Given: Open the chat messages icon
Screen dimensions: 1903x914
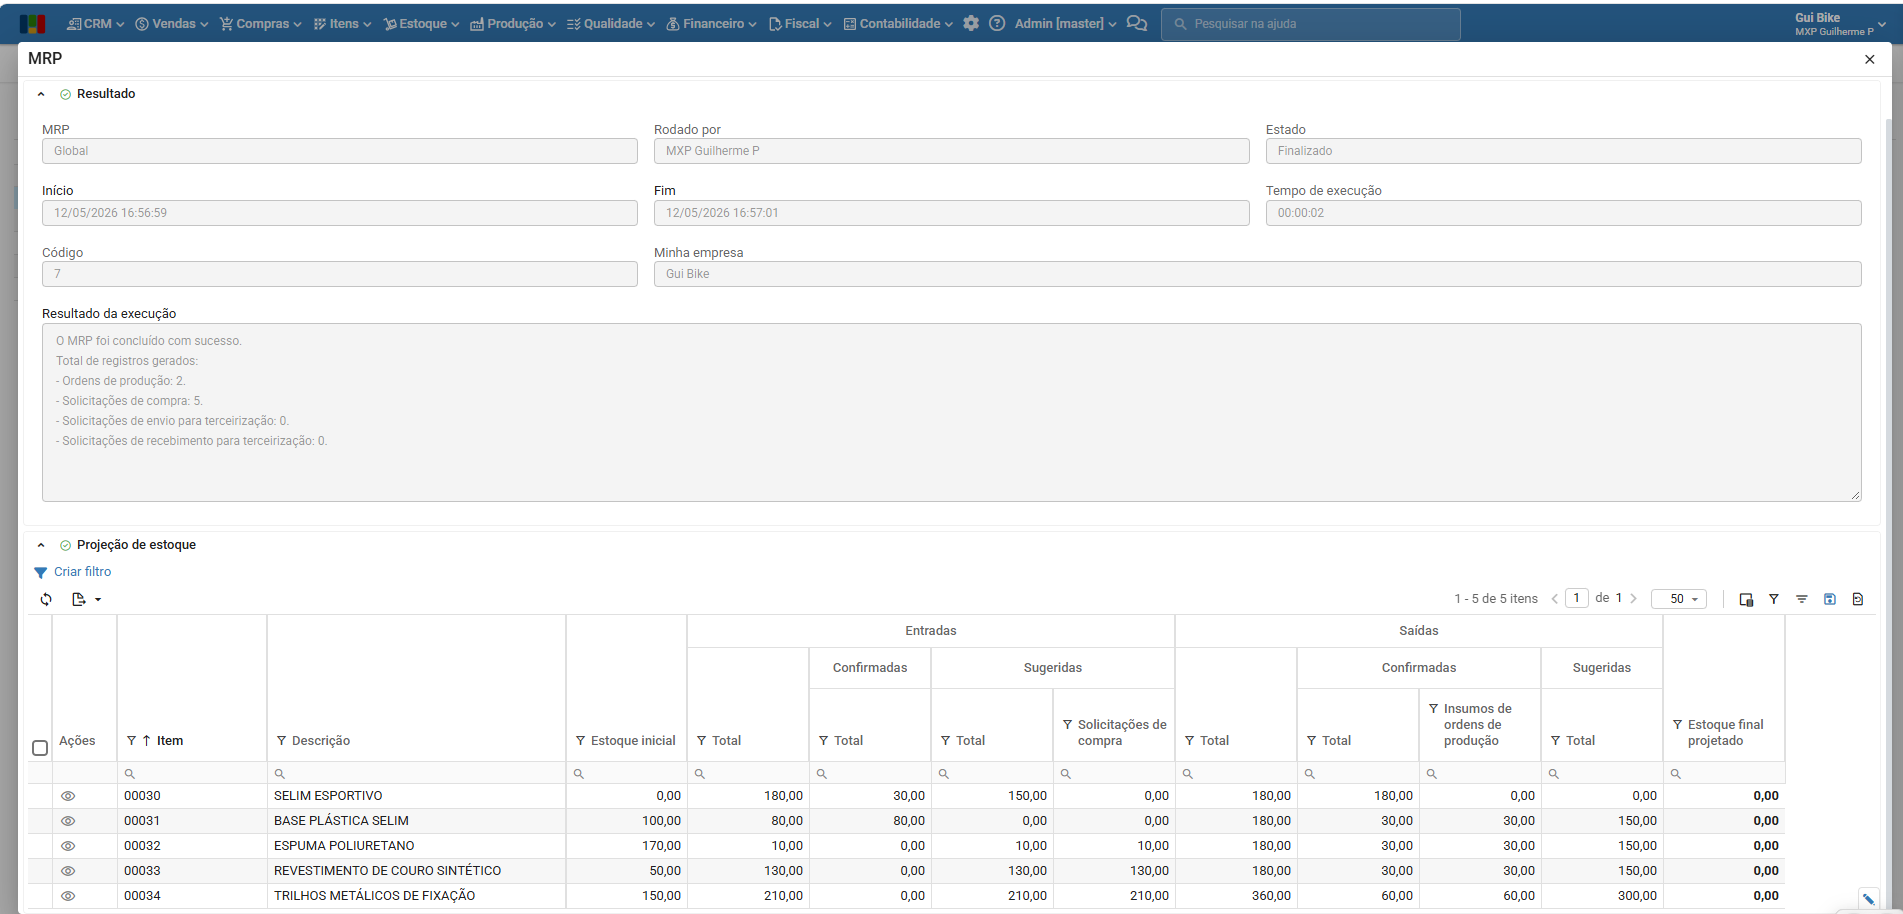Looking at the screenshot, I should click(1137, 23).
